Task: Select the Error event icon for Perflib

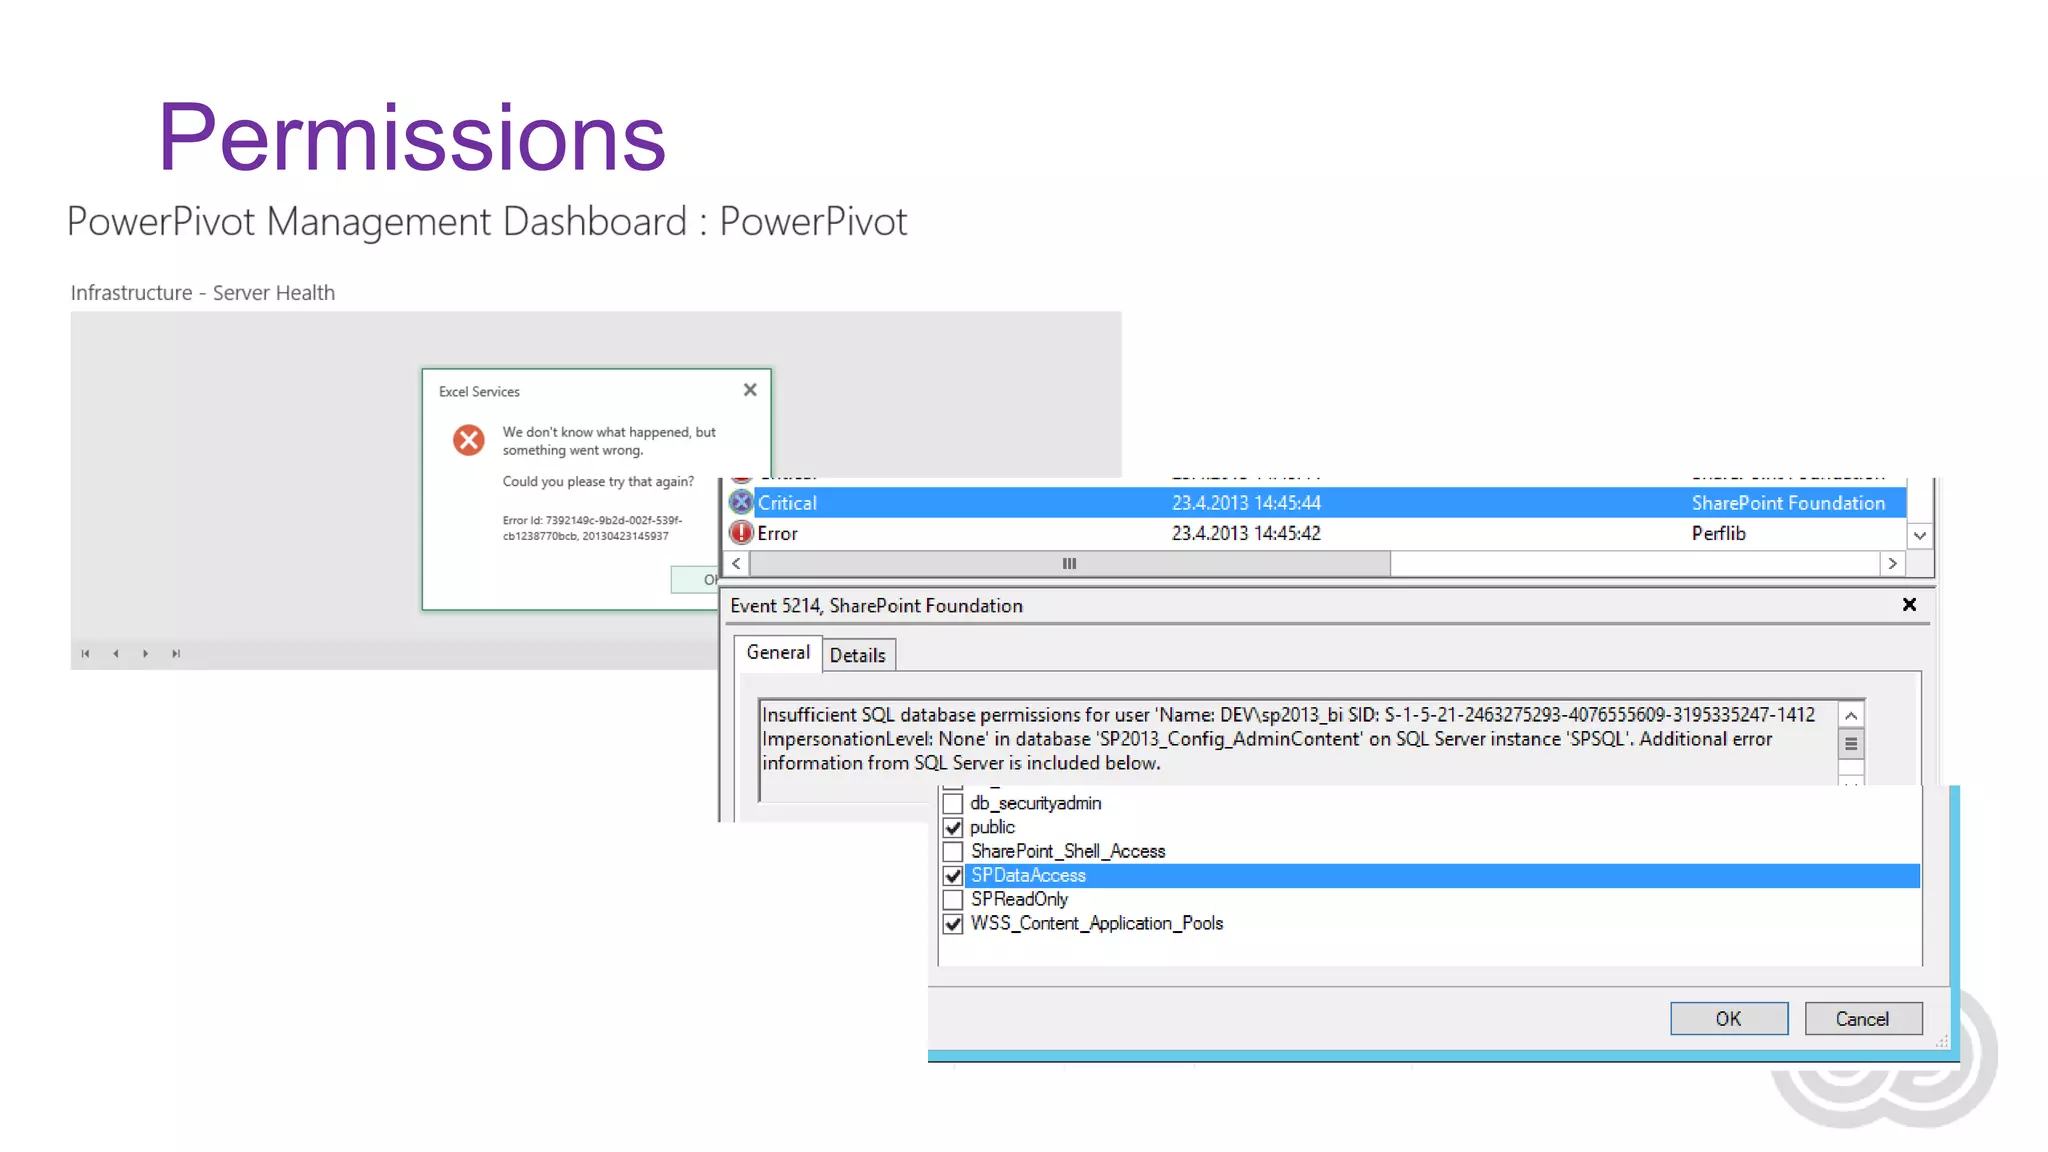Action: click(741, 533)
